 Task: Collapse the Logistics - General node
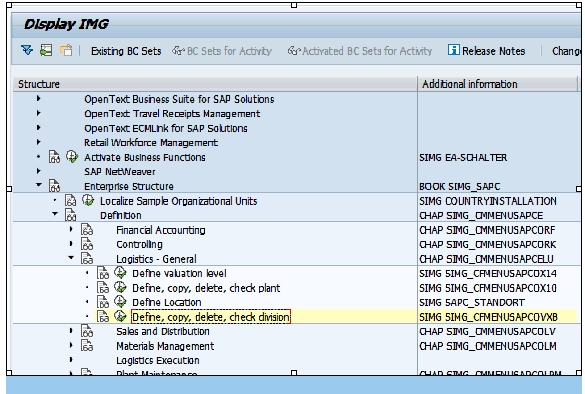pyautogui.click(x=71, y=258)
